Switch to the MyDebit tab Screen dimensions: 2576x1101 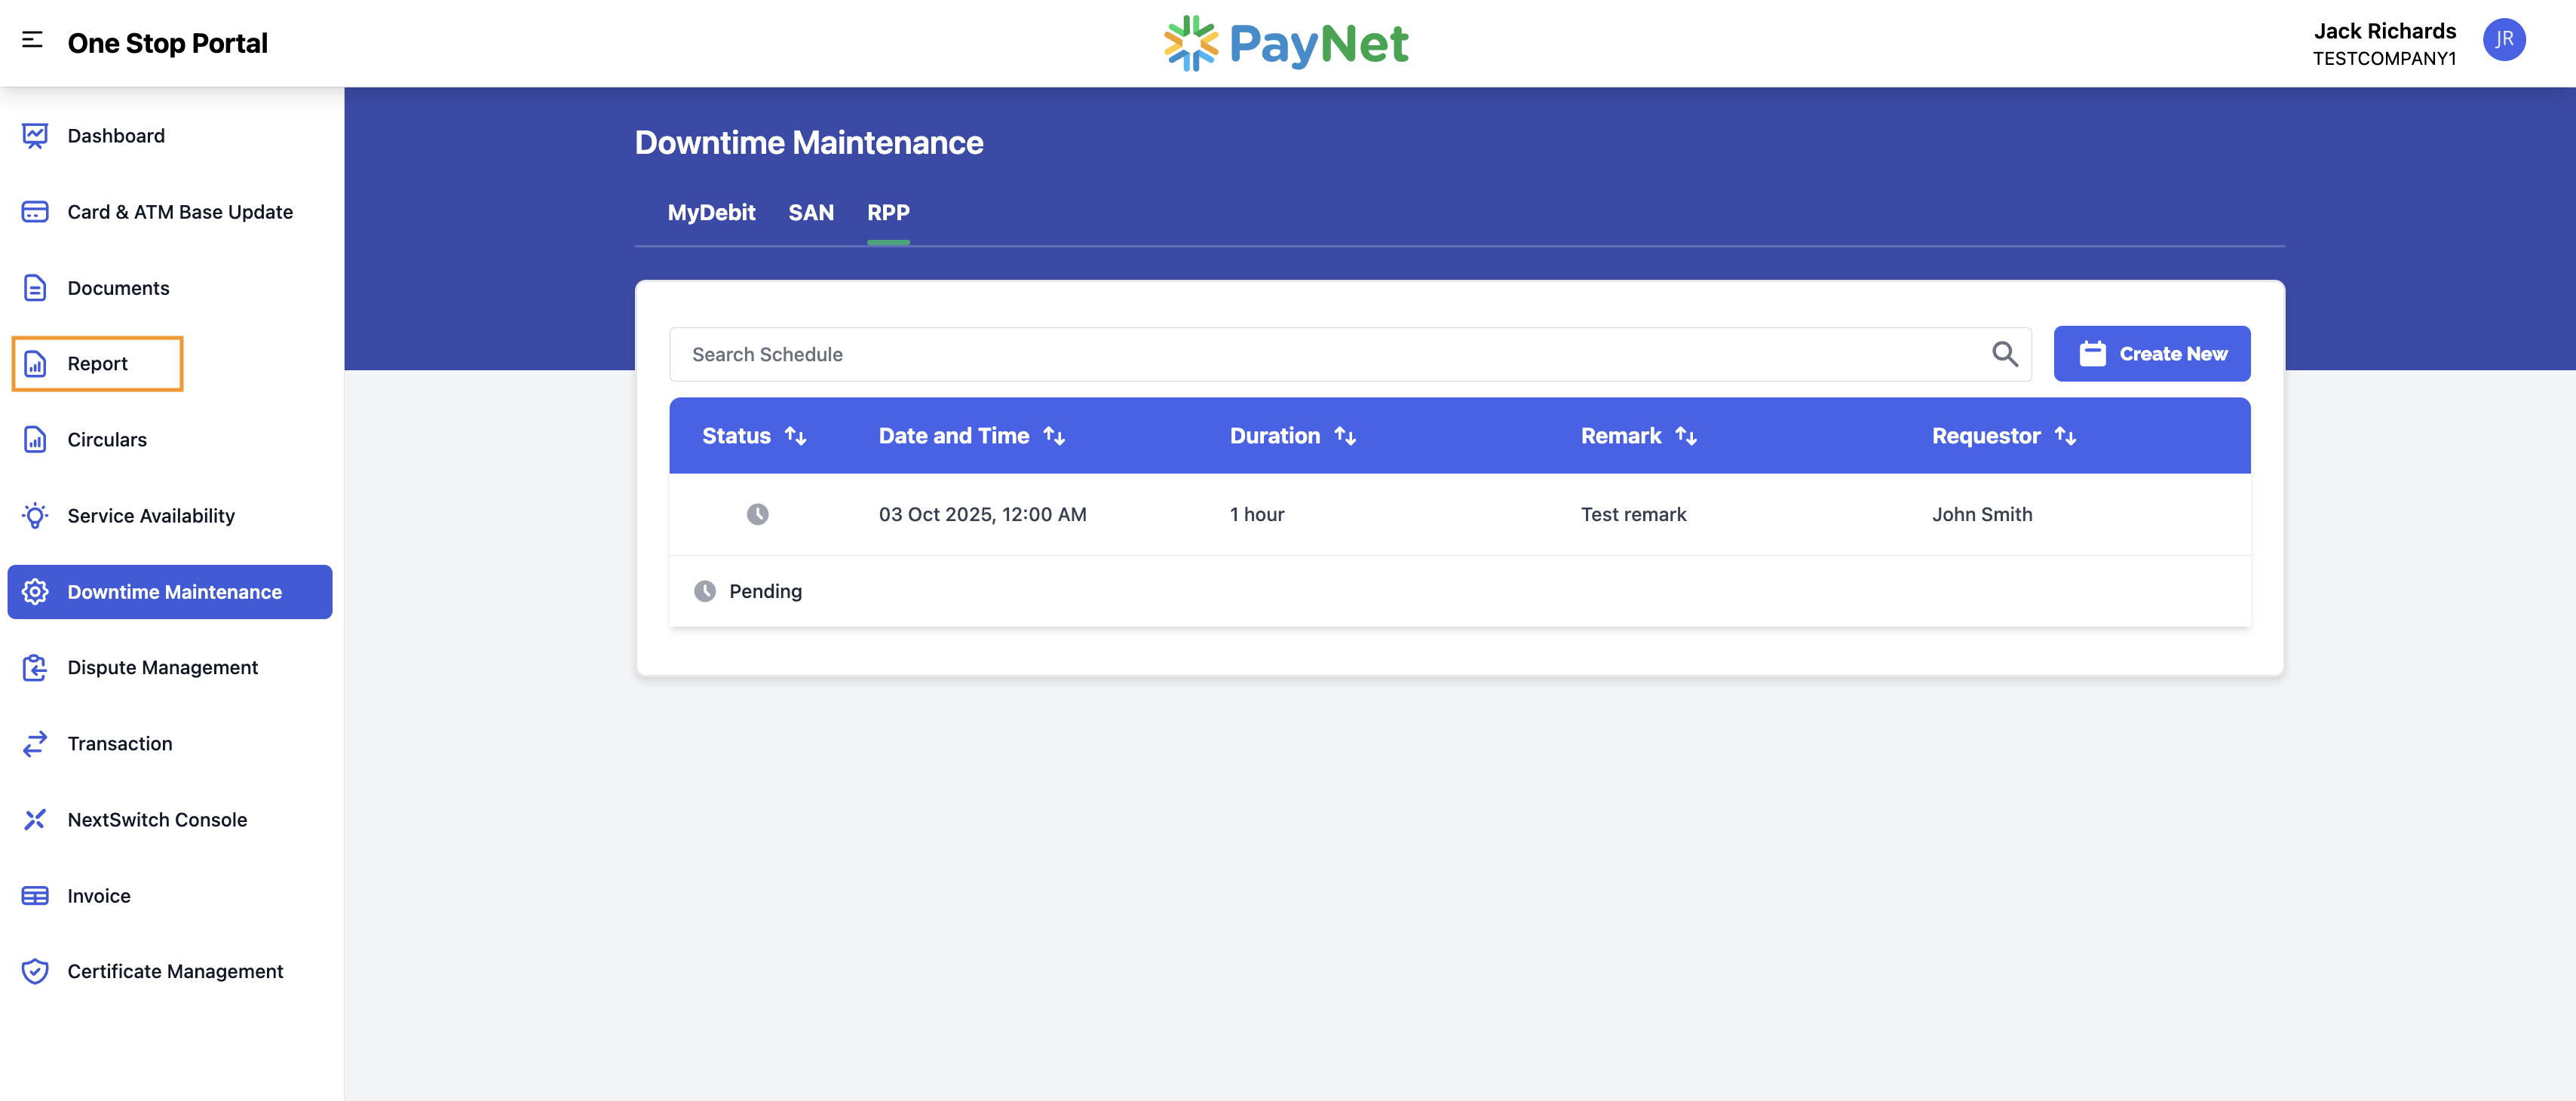coord(711,212)
